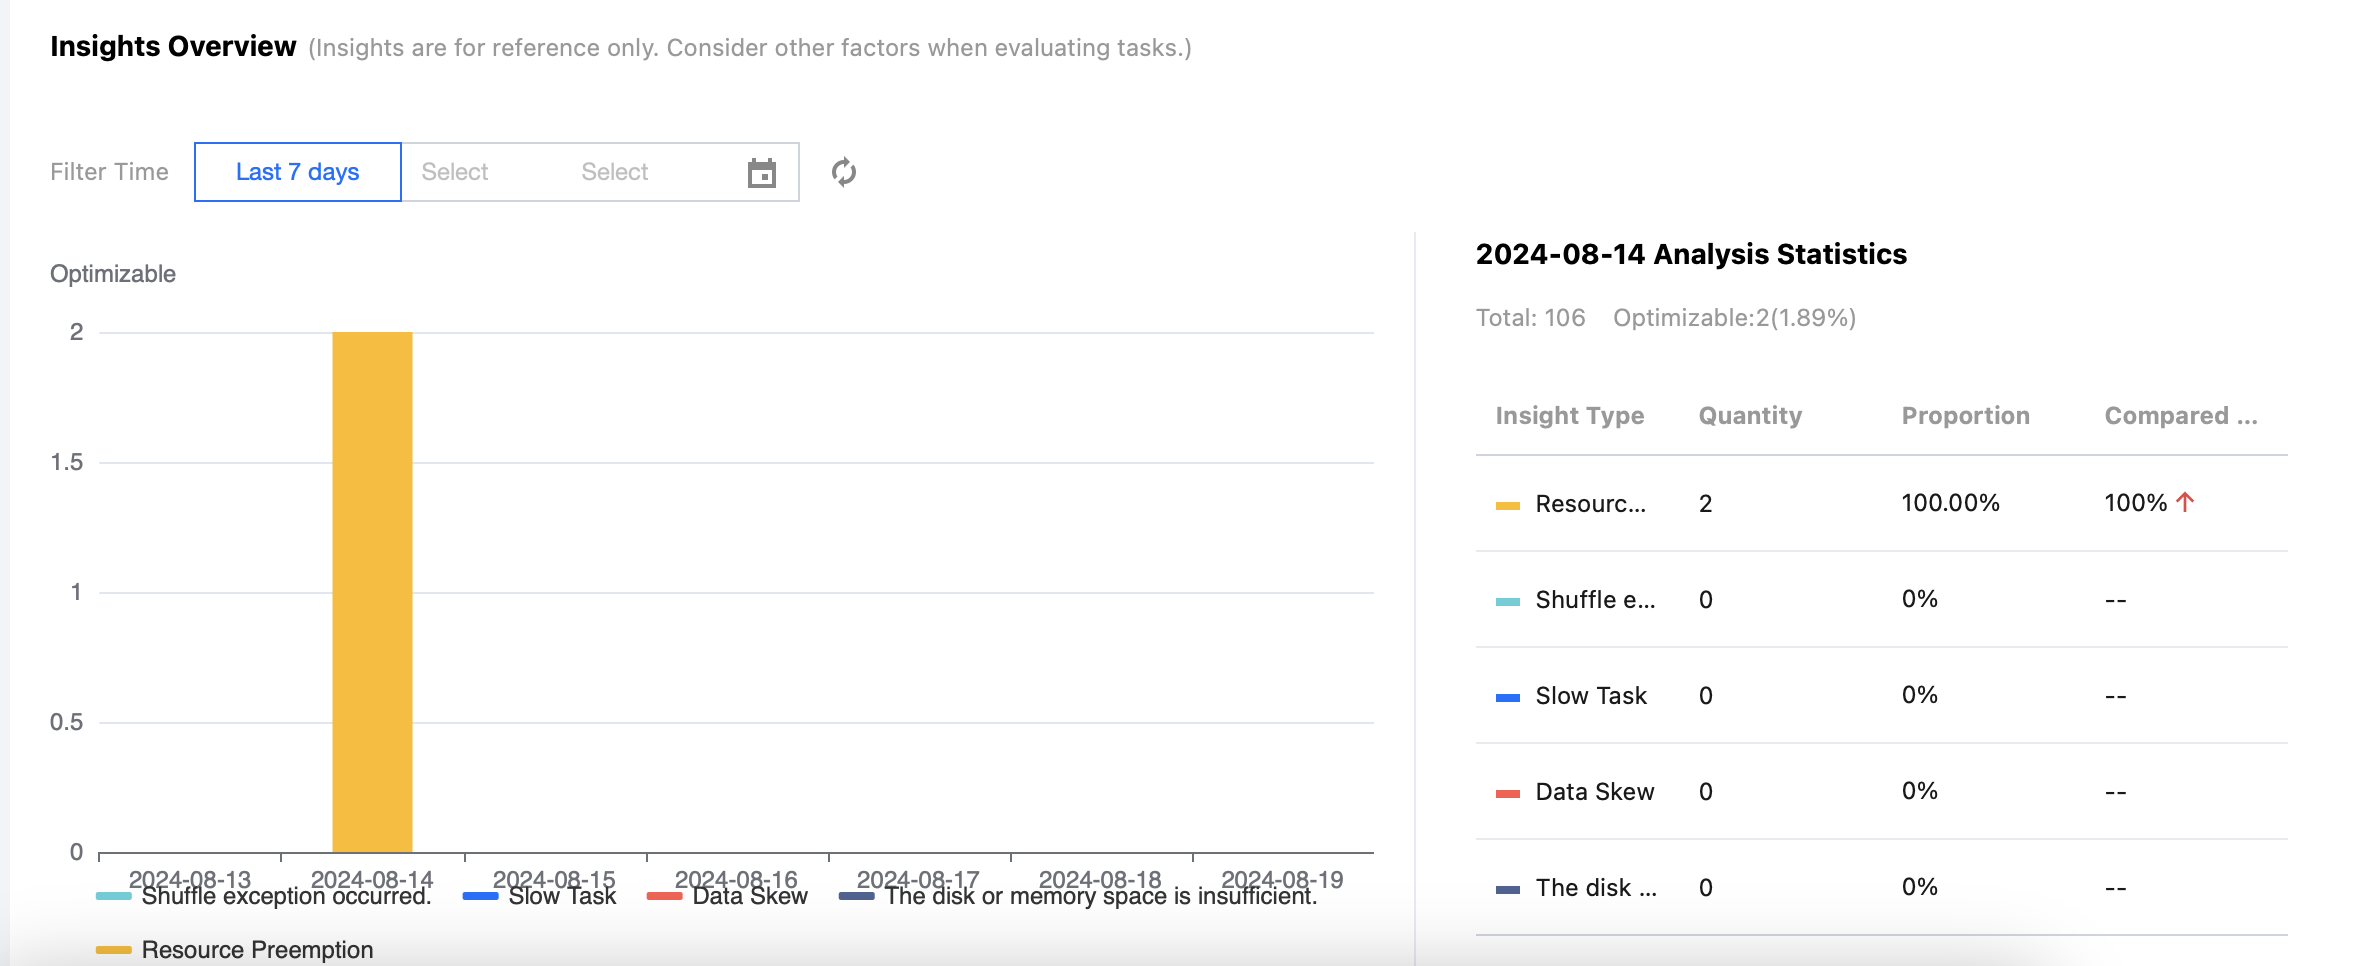
Task: Click the Proportion column header
Action: tap(1965, 416)
